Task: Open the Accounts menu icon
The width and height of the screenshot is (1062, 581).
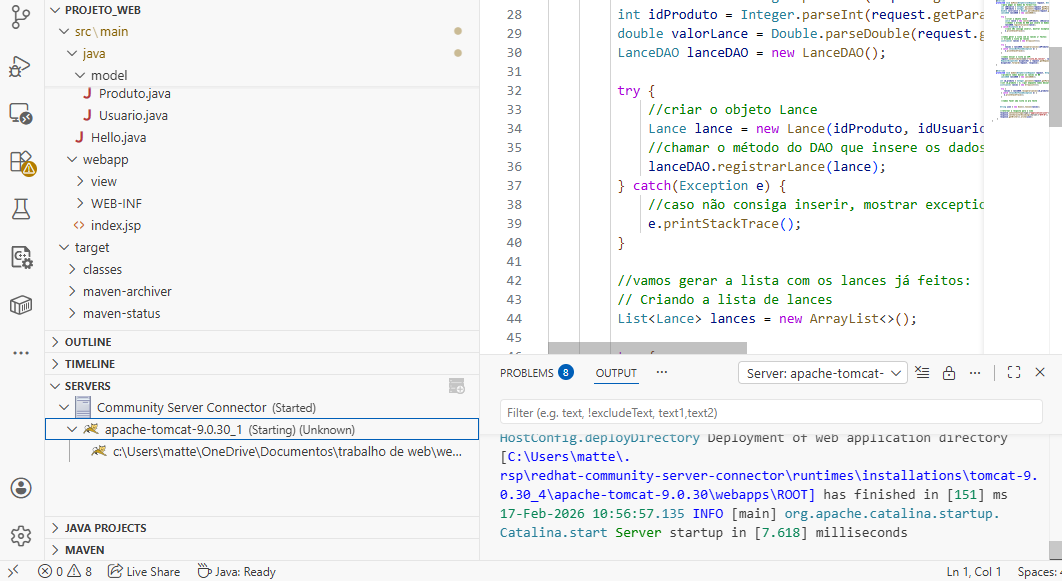Action: pos(21,488)
